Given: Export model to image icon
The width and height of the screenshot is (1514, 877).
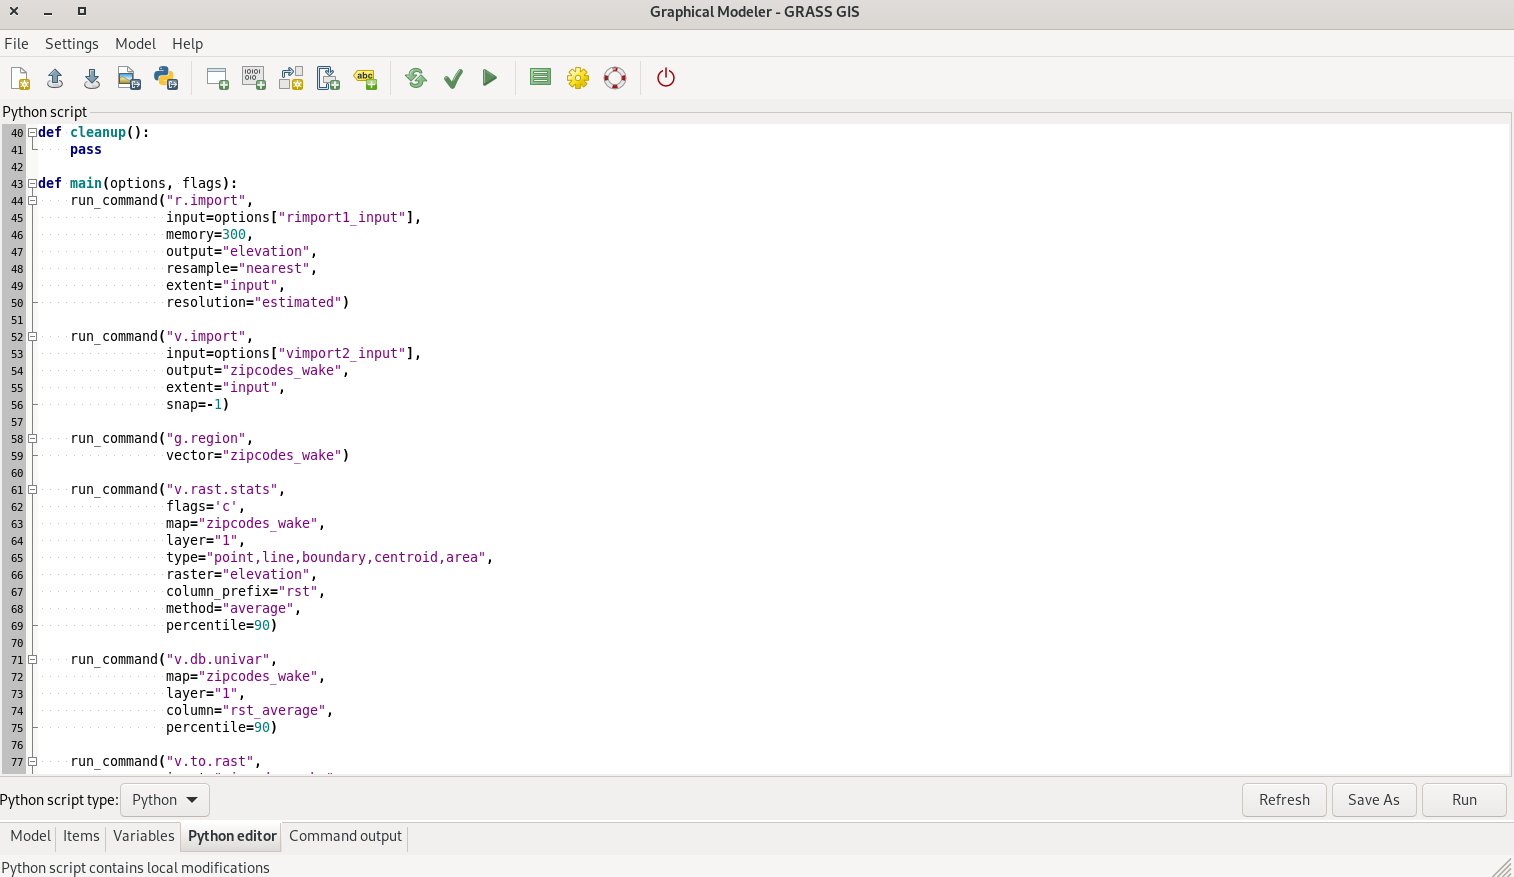Looking at the screenshot, I should [128, 78].
